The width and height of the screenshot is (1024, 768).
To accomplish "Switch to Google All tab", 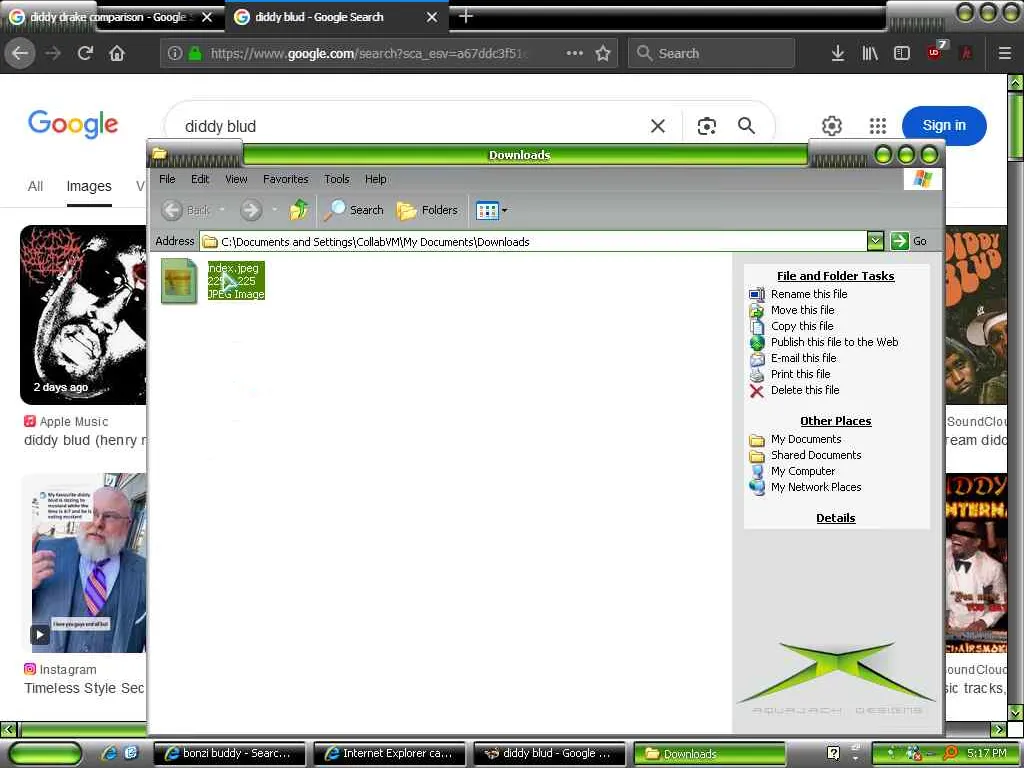I will pyautogui.click(x=35, y=186).
